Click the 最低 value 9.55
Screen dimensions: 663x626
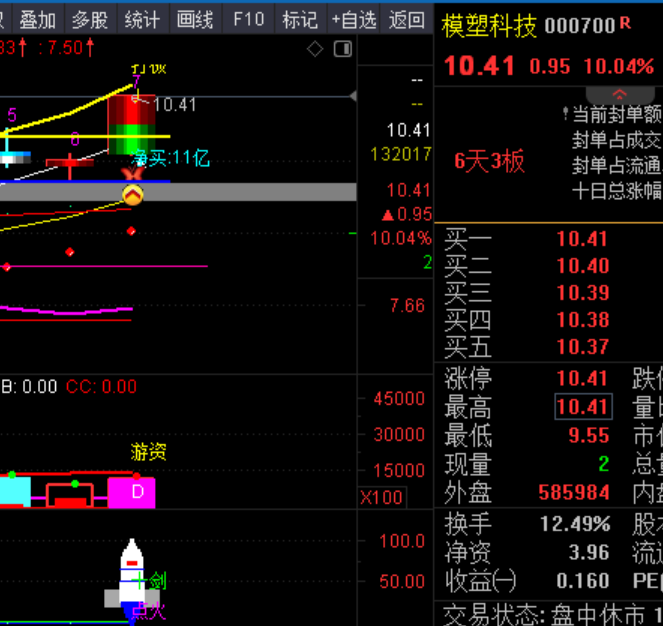589,435
